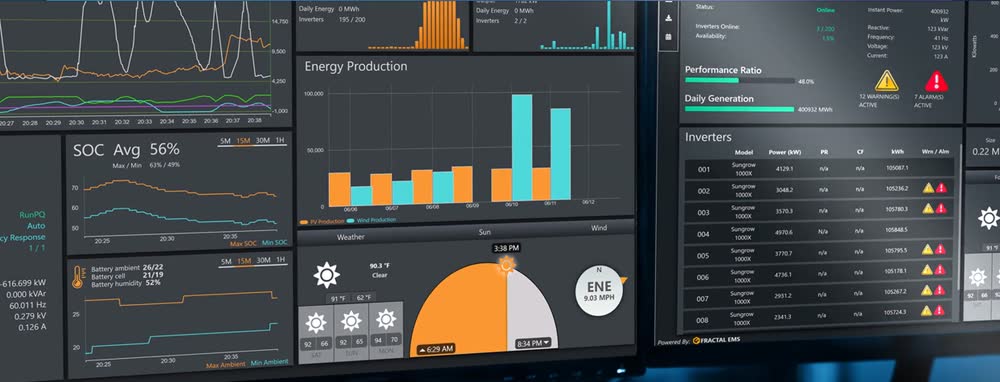Click the warning icon on inverter 003
This screenshot has width=1000, height=382.
pos(928,209)
